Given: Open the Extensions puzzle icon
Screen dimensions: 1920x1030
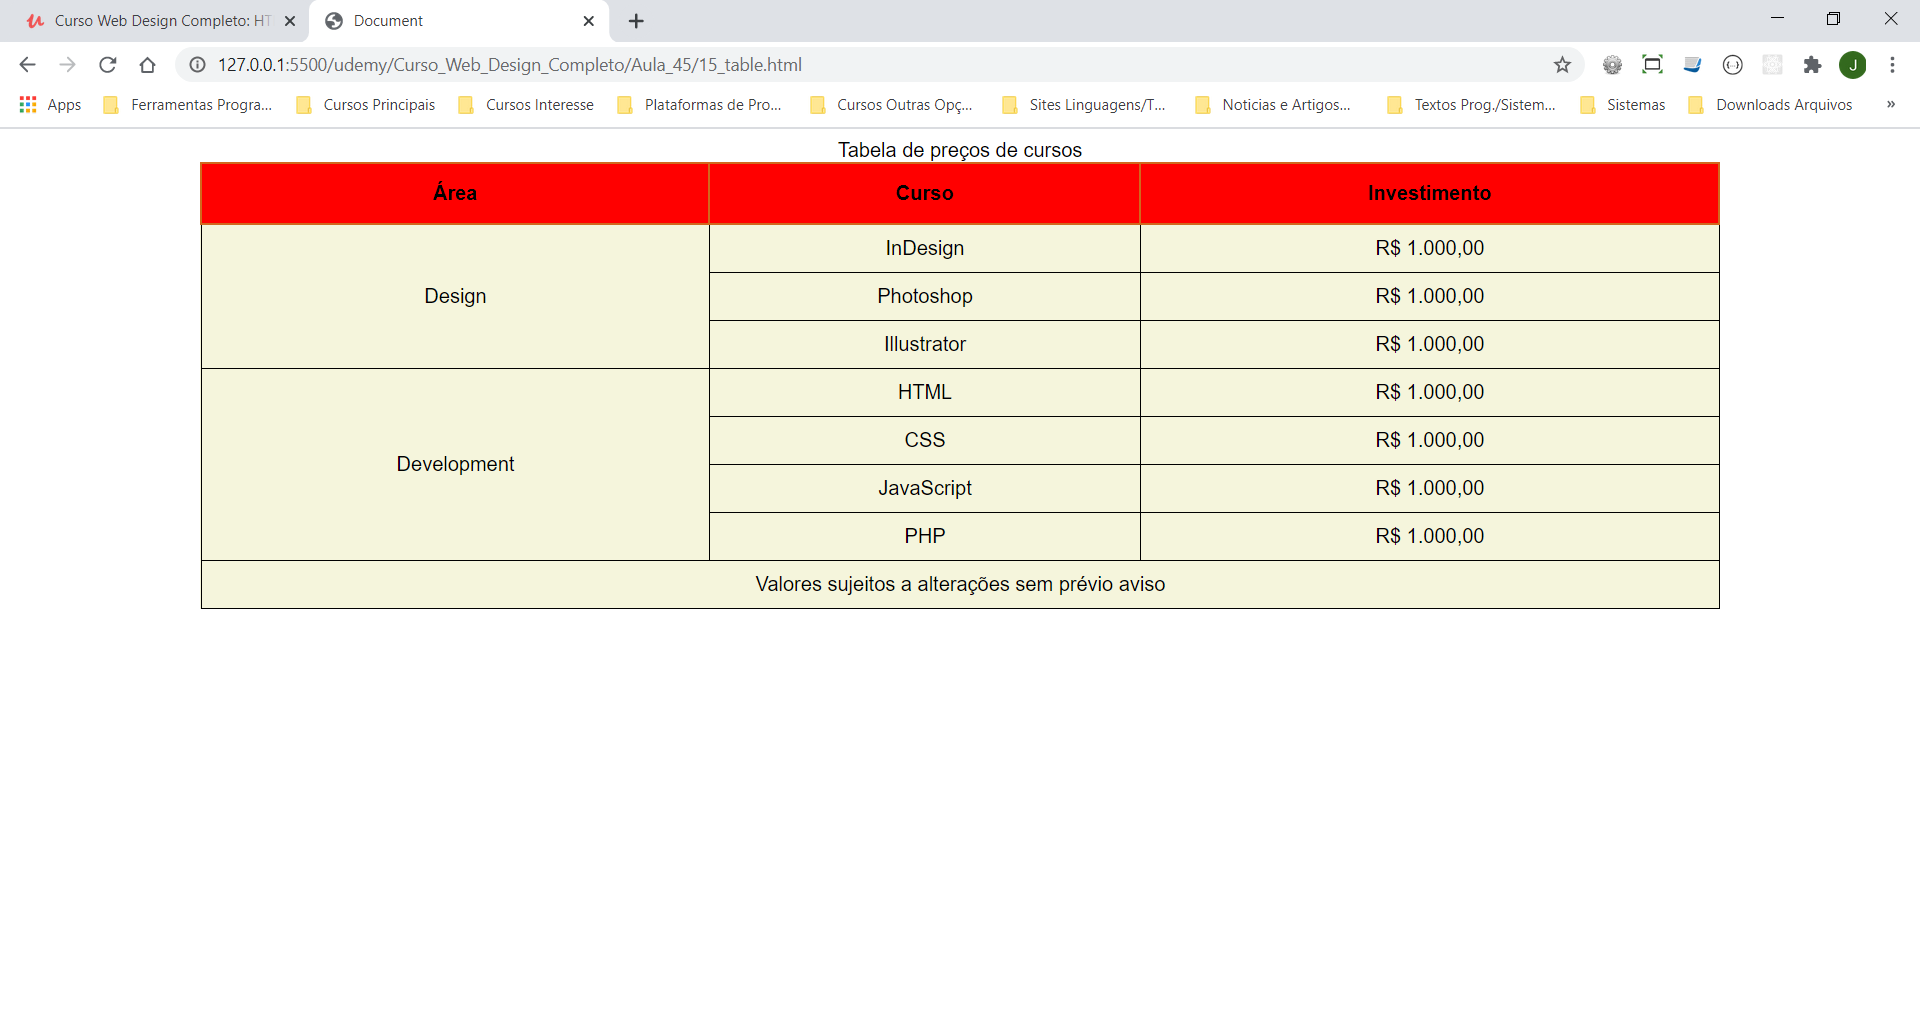Looking at the screenshot, I should tap(1812, 65).
